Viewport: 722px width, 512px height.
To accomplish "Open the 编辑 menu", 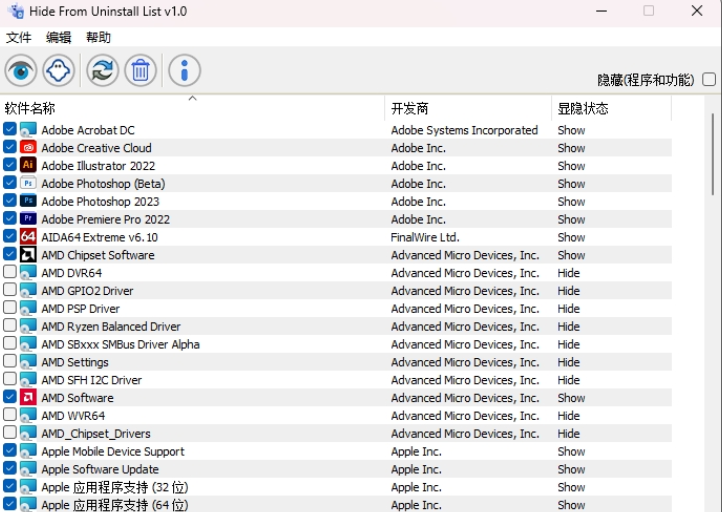I will [x=59, y=37].
